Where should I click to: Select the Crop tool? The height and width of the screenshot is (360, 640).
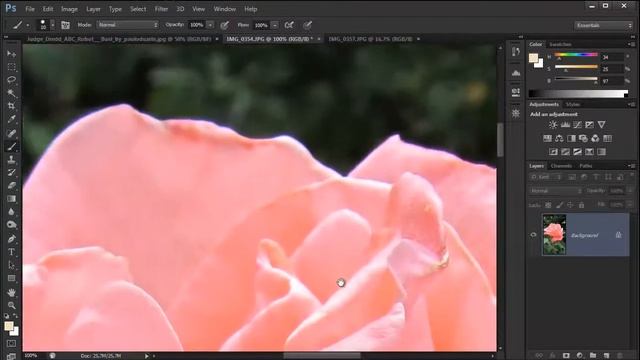11,106
